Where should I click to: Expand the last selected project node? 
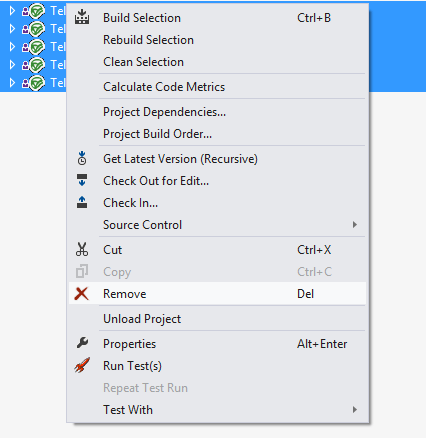12,82
